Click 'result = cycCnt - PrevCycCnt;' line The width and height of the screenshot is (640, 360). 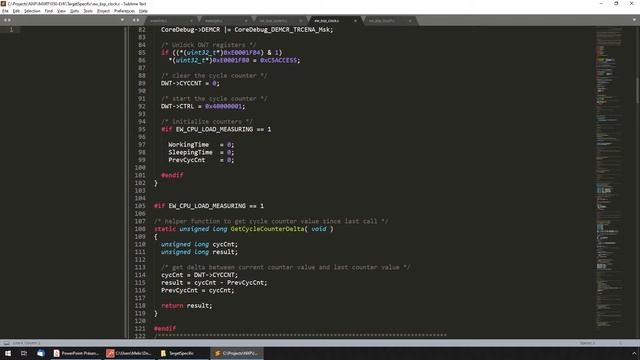point(214,282)
